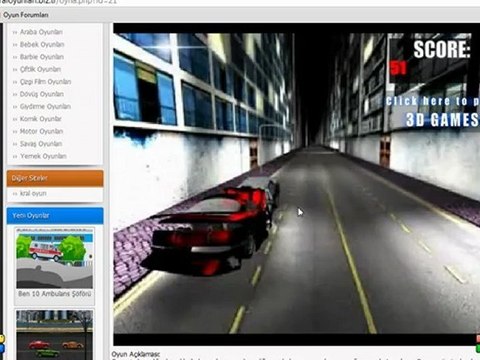Open the cars racing game thumbnail
This screenshot has height=360, width=480.
pyautogui.click(x=55, y=335)
